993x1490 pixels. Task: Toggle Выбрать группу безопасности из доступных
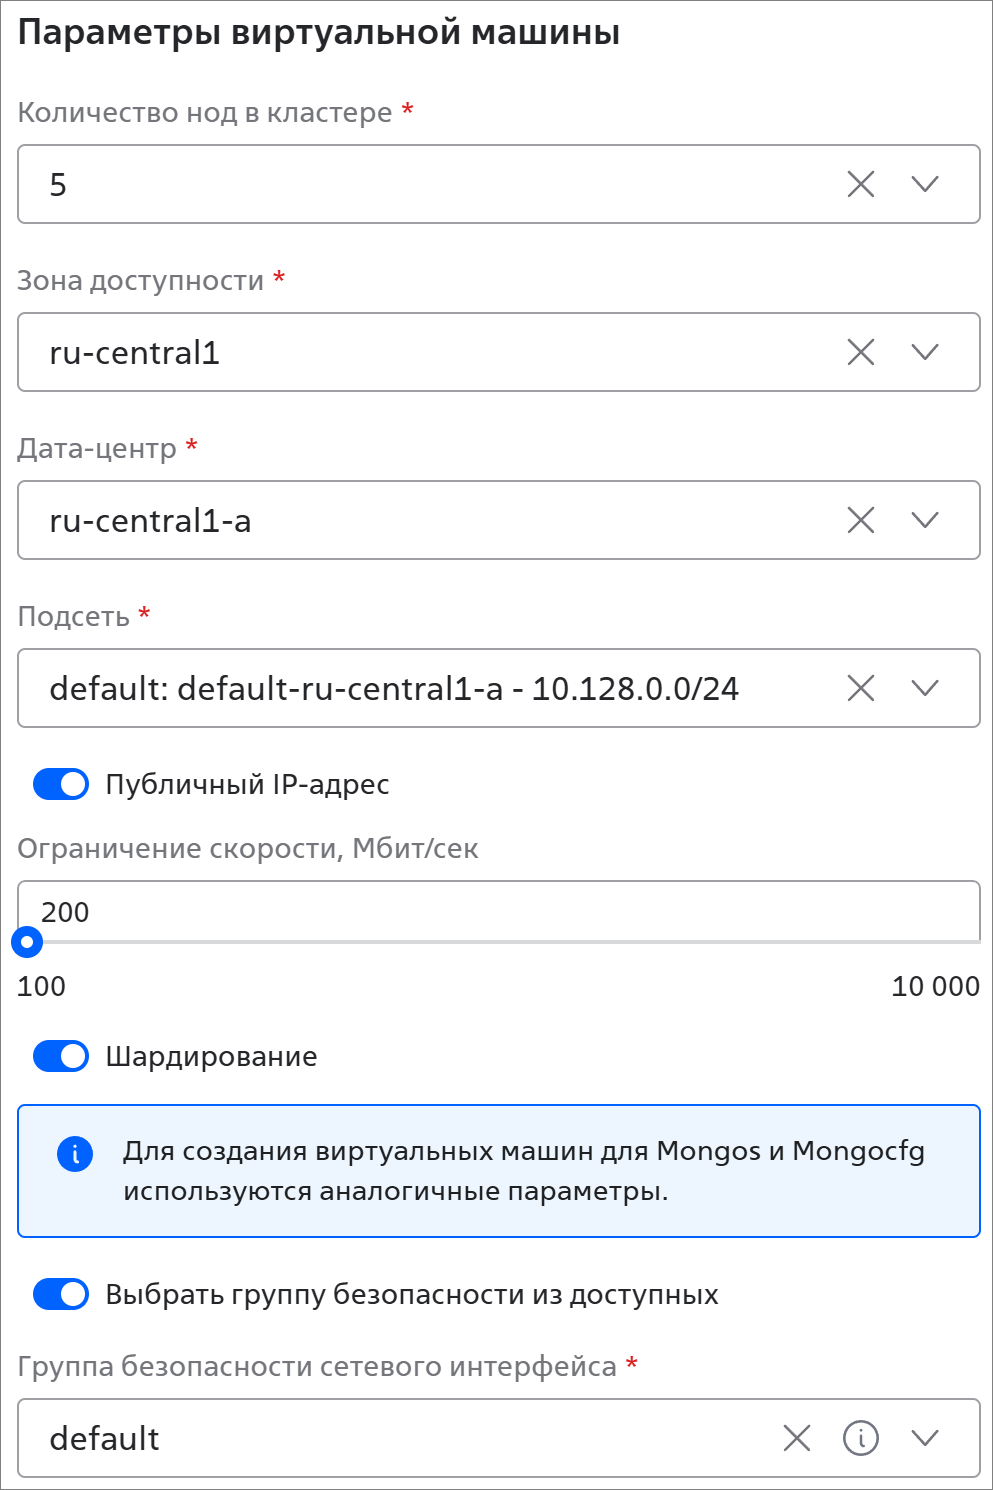pos(61,1294)
